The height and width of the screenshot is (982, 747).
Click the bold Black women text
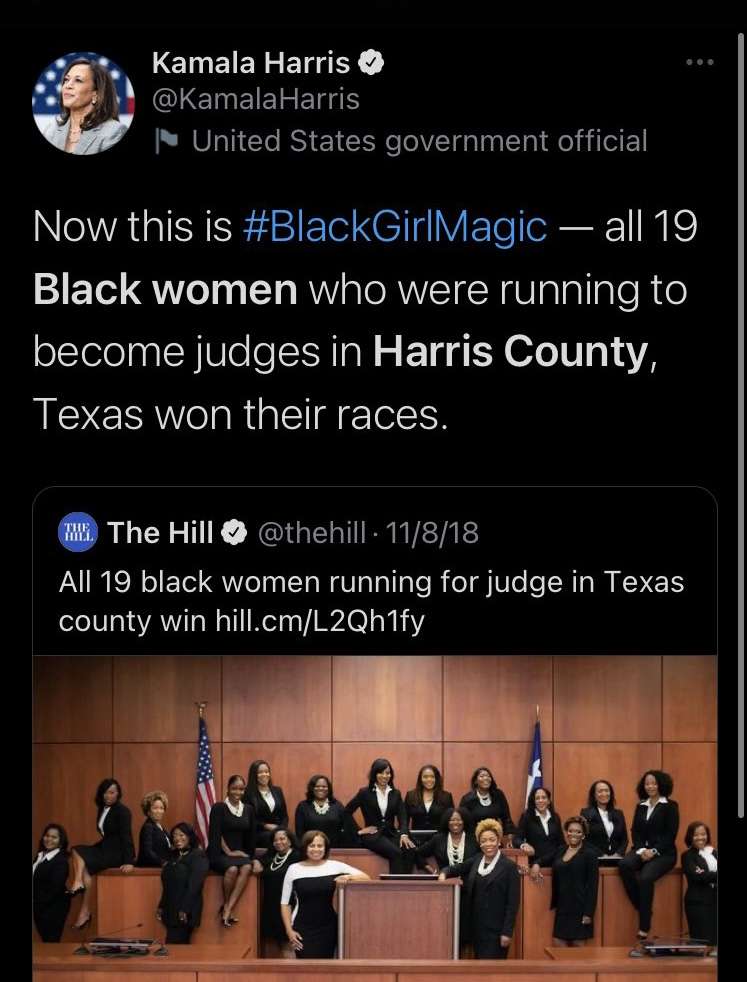point(165,289)
